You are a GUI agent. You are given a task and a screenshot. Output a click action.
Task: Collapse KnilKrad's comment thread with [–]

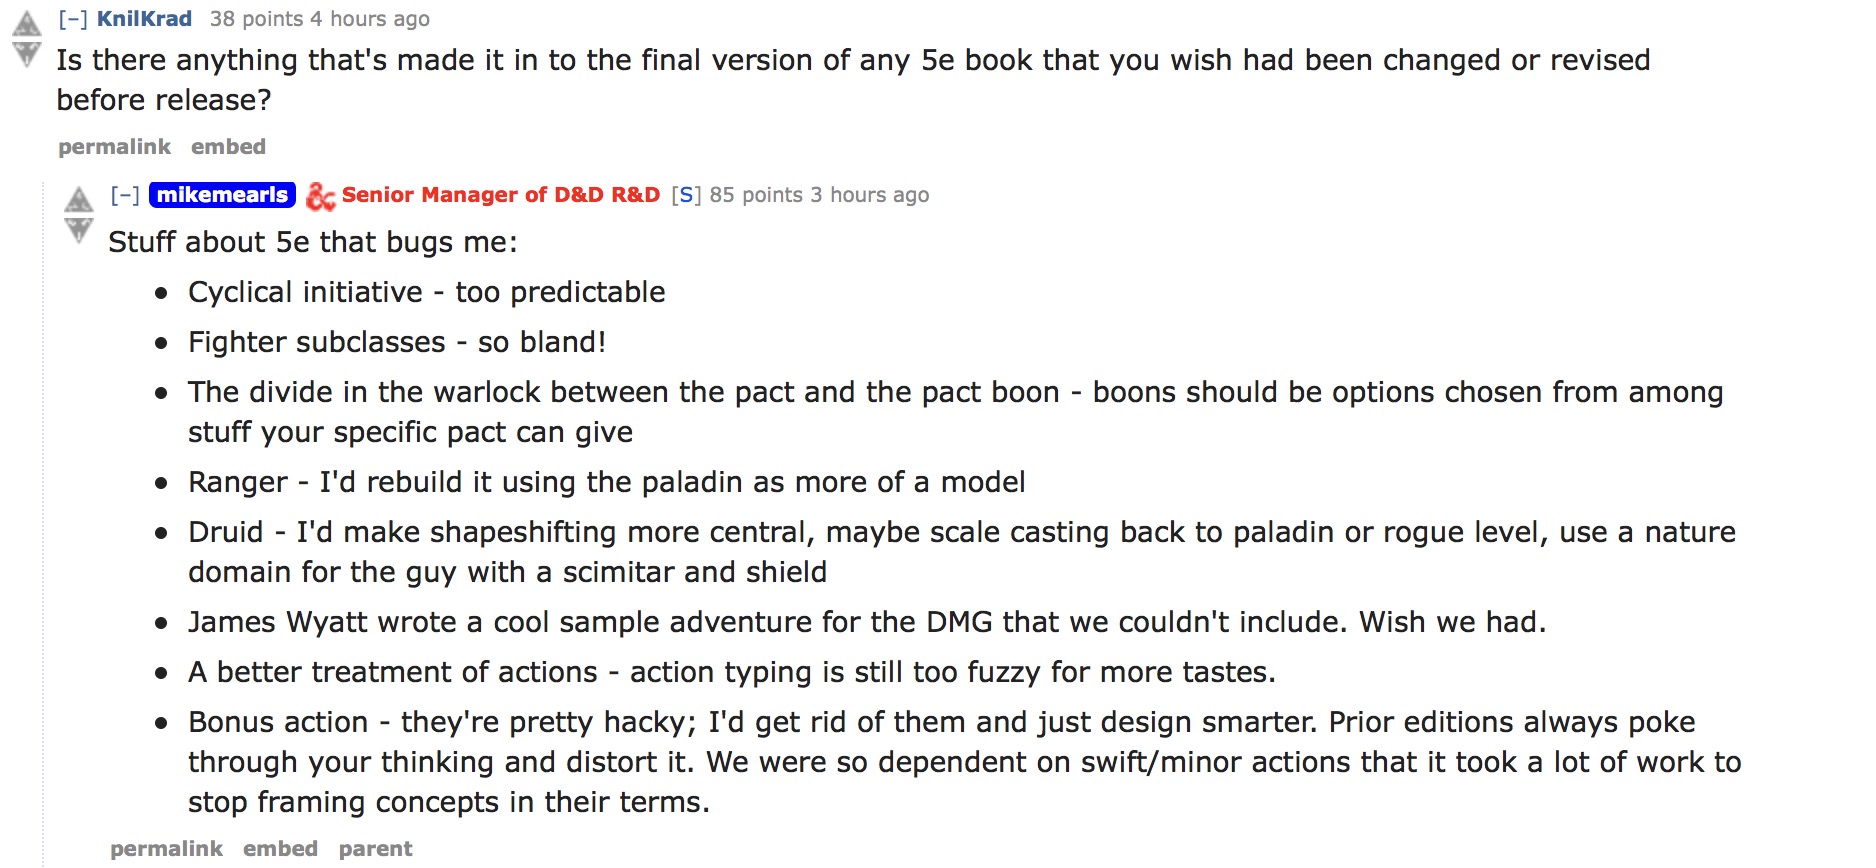tap(72, 19)
